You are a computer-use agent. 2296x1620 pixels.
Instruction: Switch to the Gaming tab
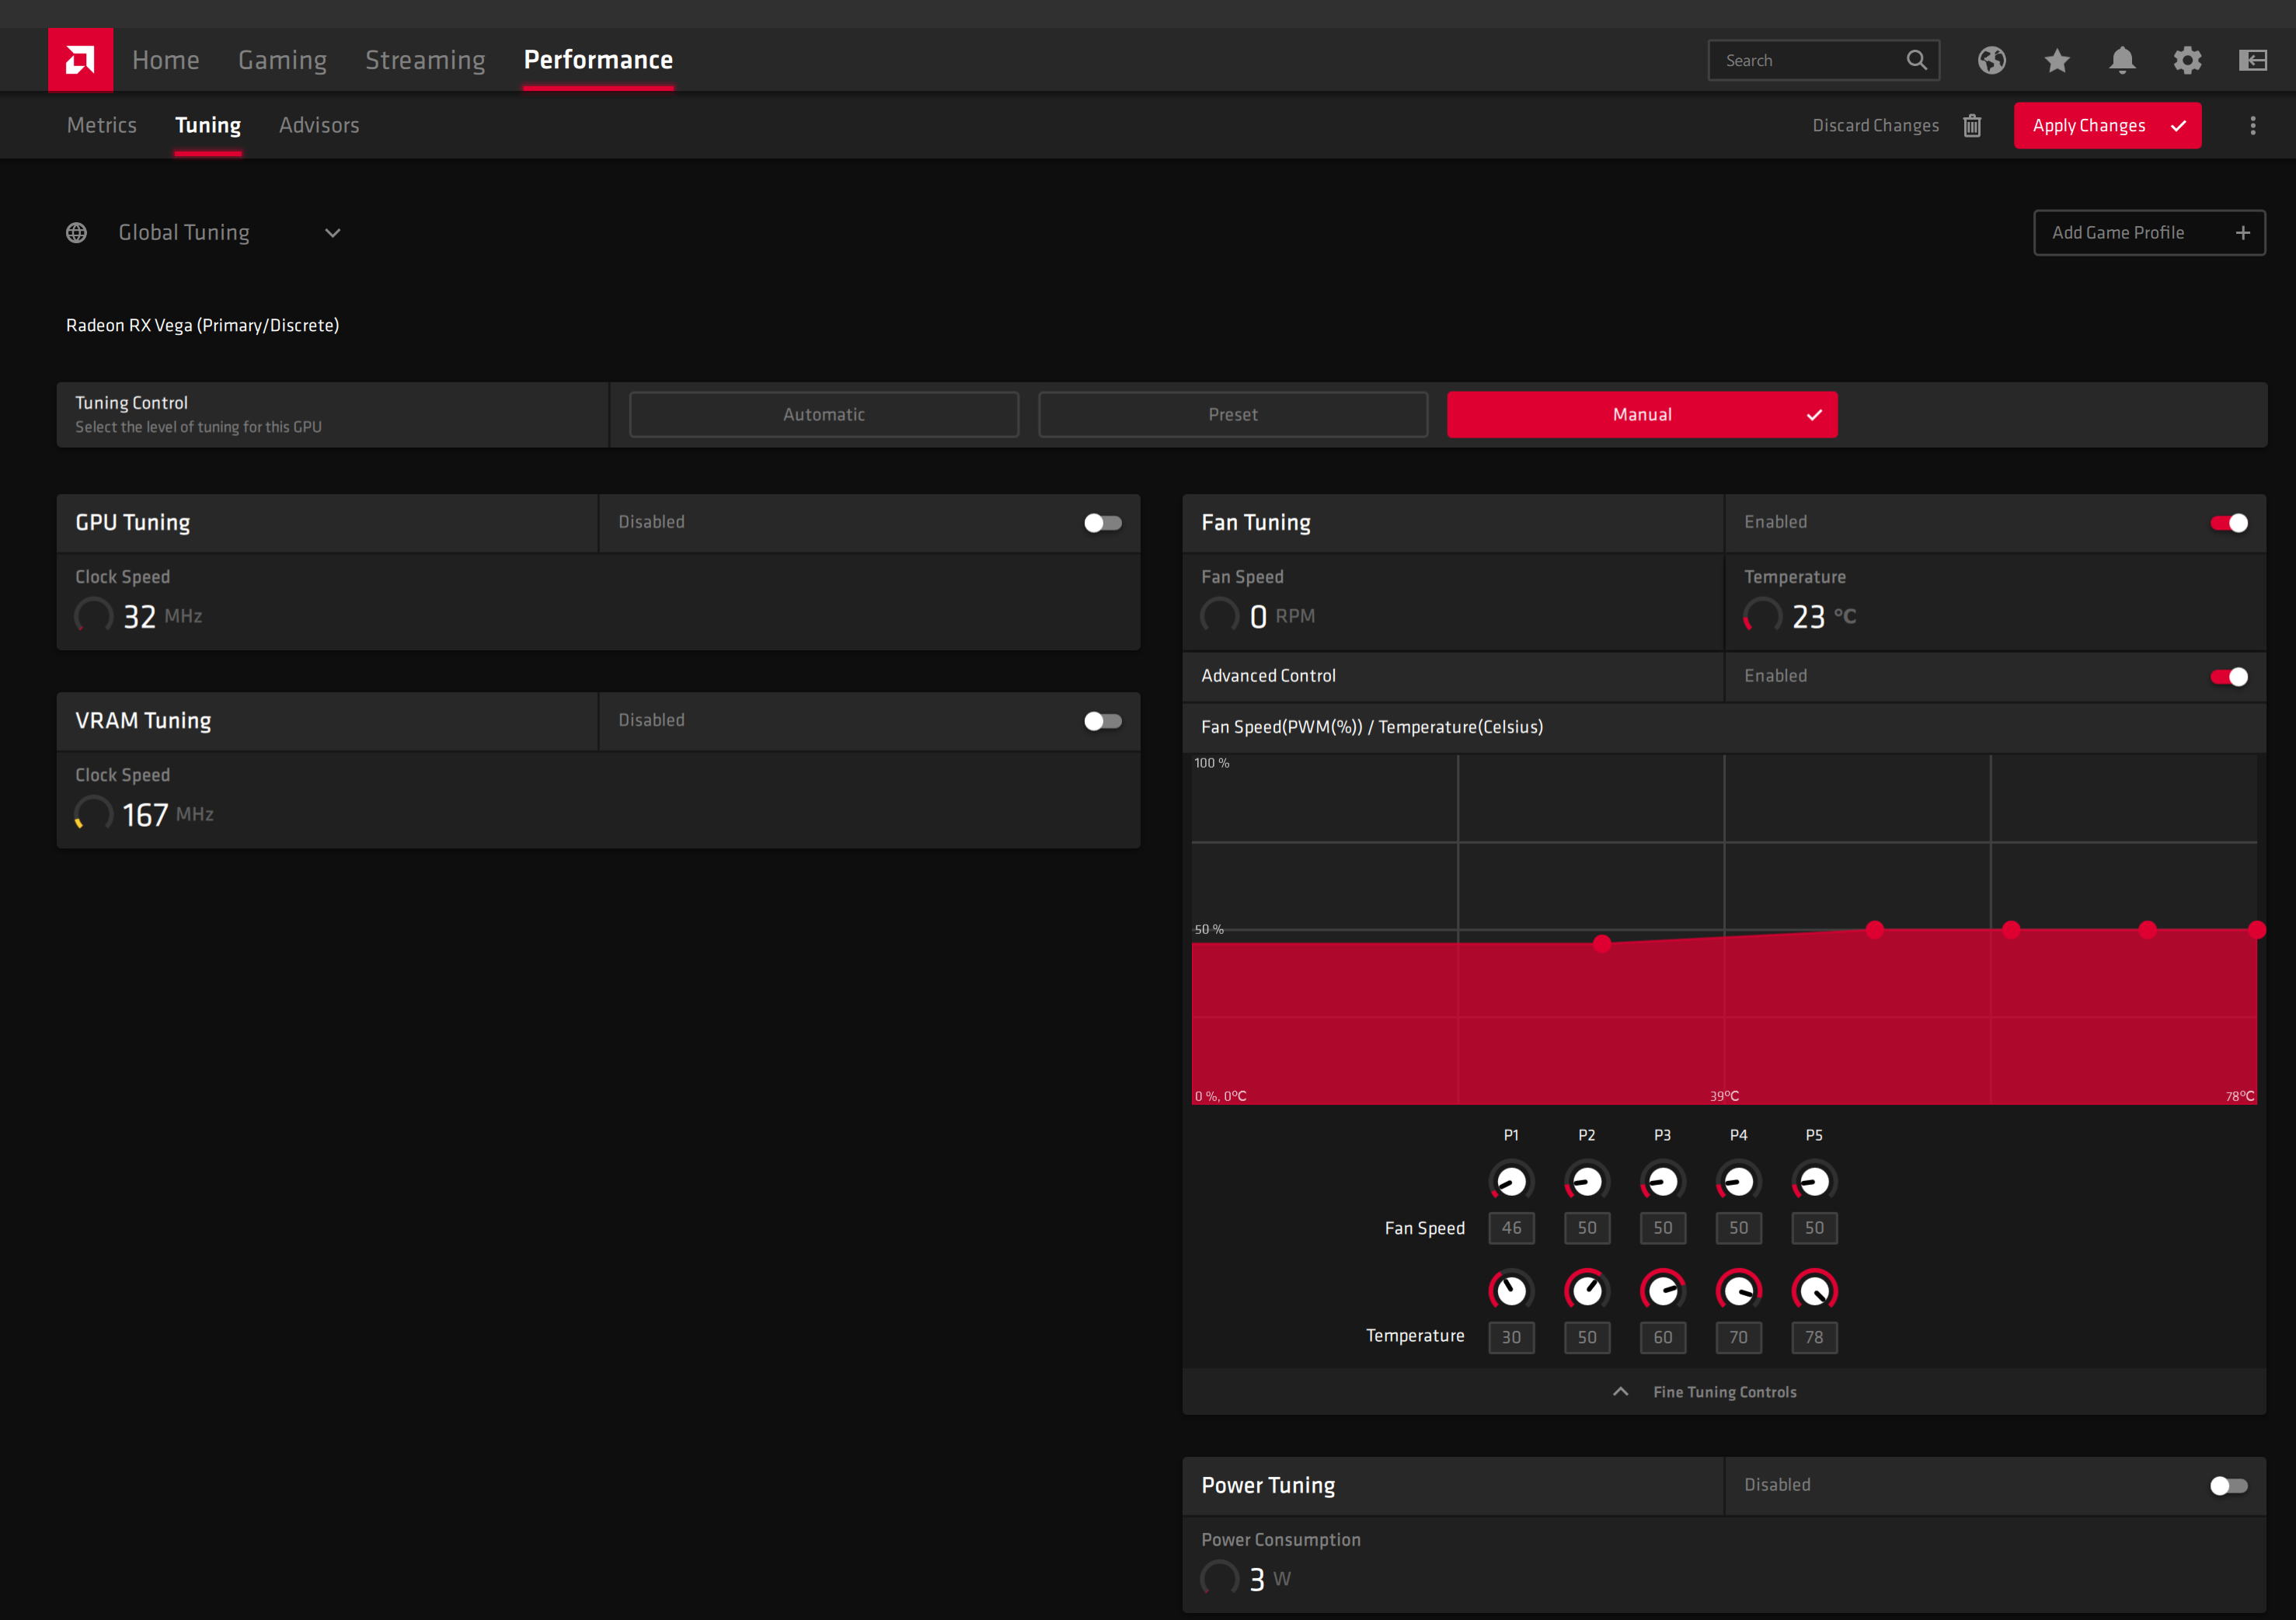point(282,60)
